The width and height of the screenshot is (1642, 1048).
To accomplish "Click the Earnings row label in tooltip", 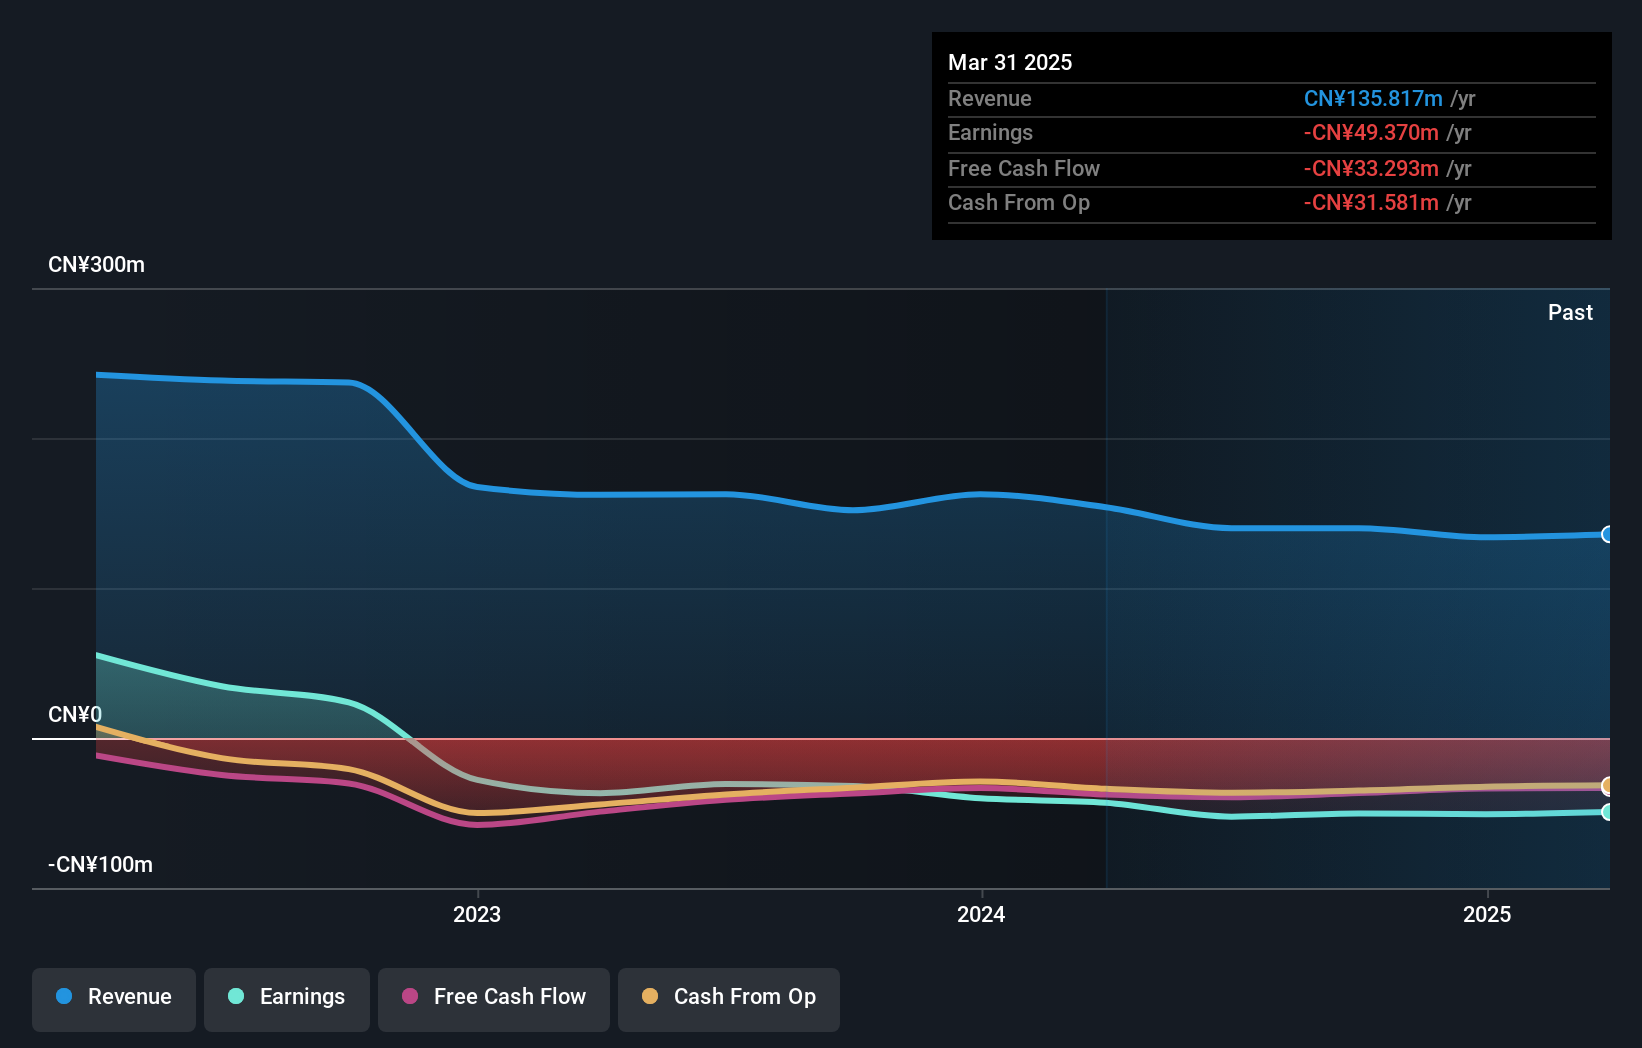I will click(990, 132).
